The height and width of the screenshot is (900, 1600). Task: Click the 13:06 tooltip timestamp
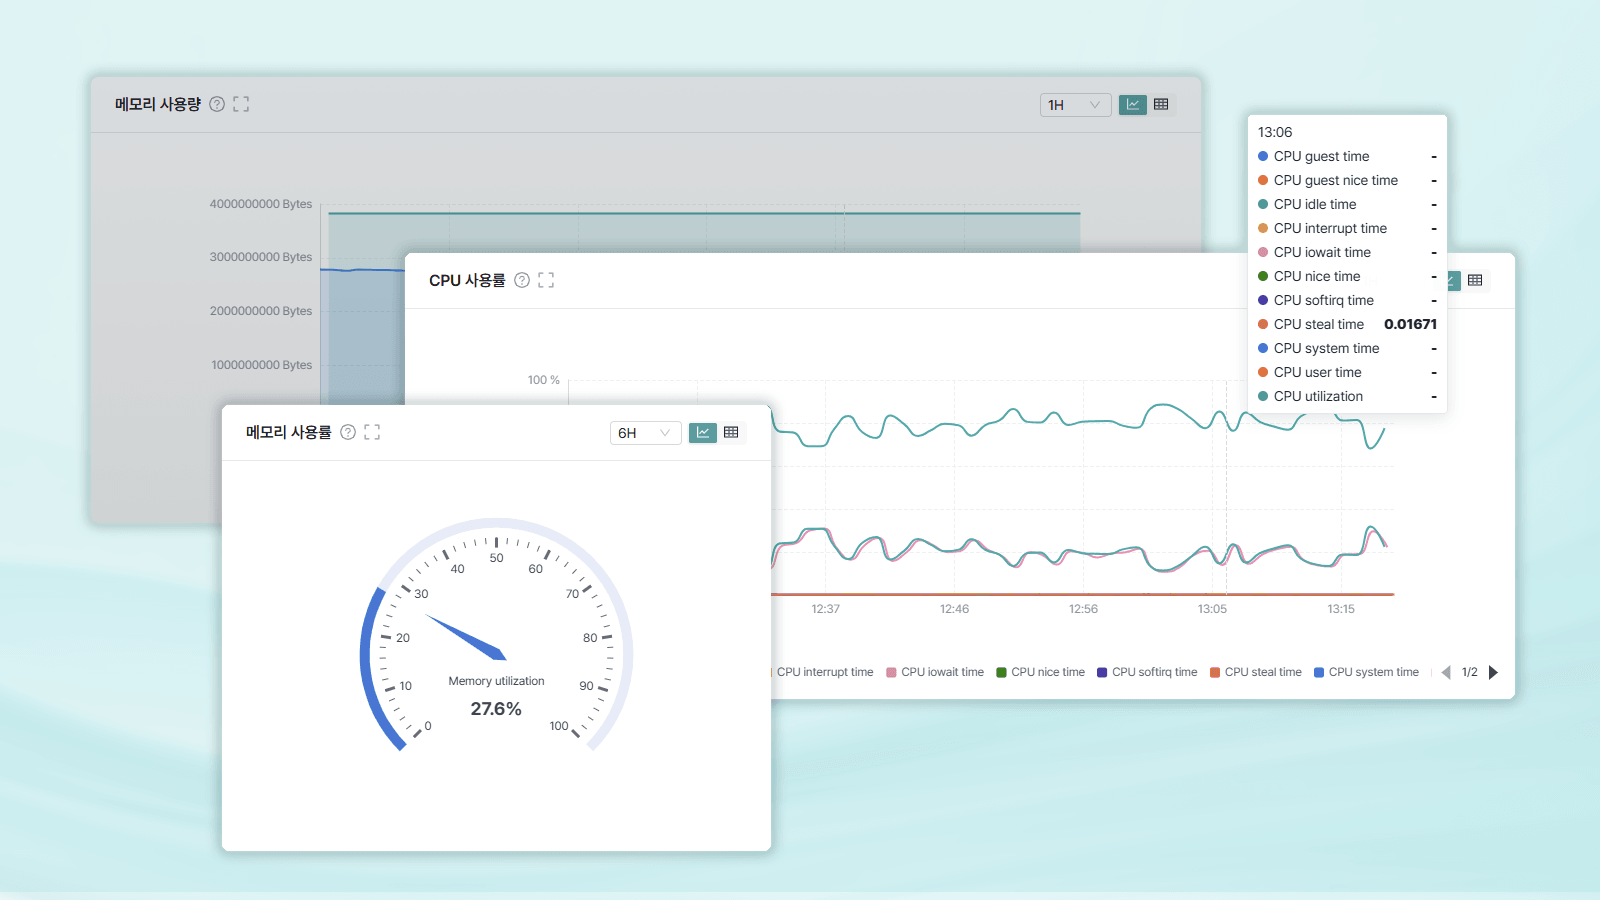click(1275, 132)
